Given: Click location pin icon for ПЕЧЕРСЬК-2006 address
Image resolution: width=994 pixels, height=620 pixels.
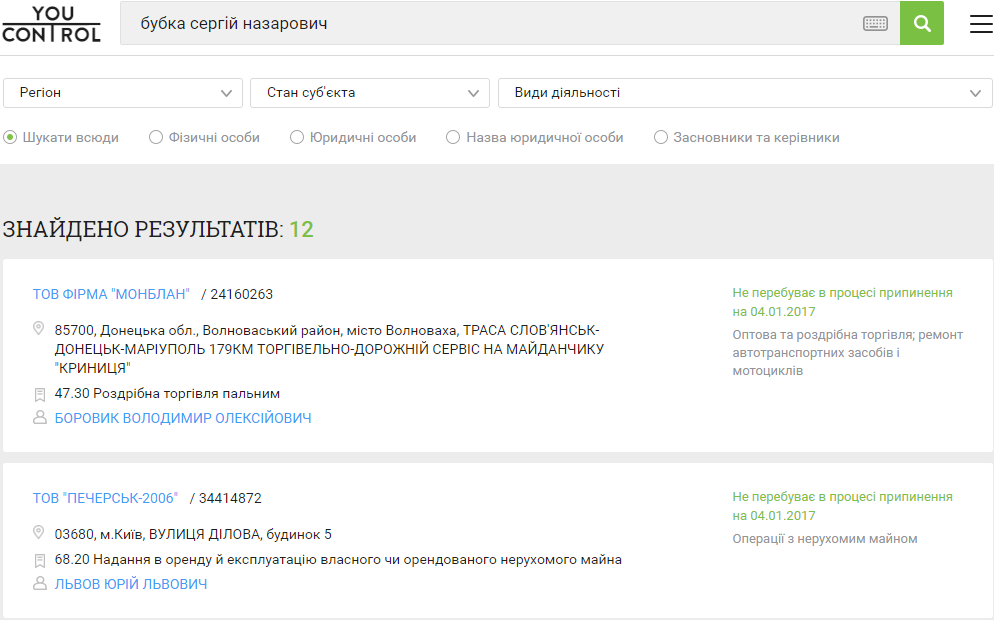Looking at the screenshot, I should (40, 533).
